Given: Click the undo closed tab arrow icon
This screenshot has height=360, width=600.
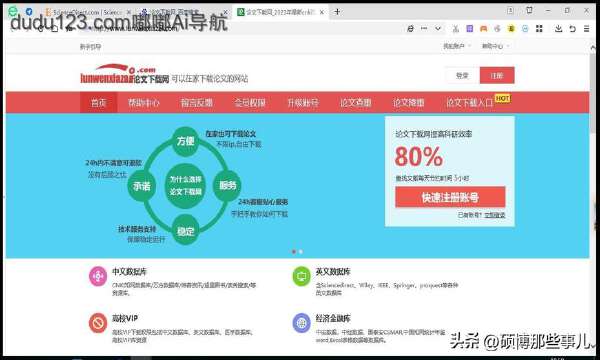Looking at the screenshot, I should click(572, 29).
